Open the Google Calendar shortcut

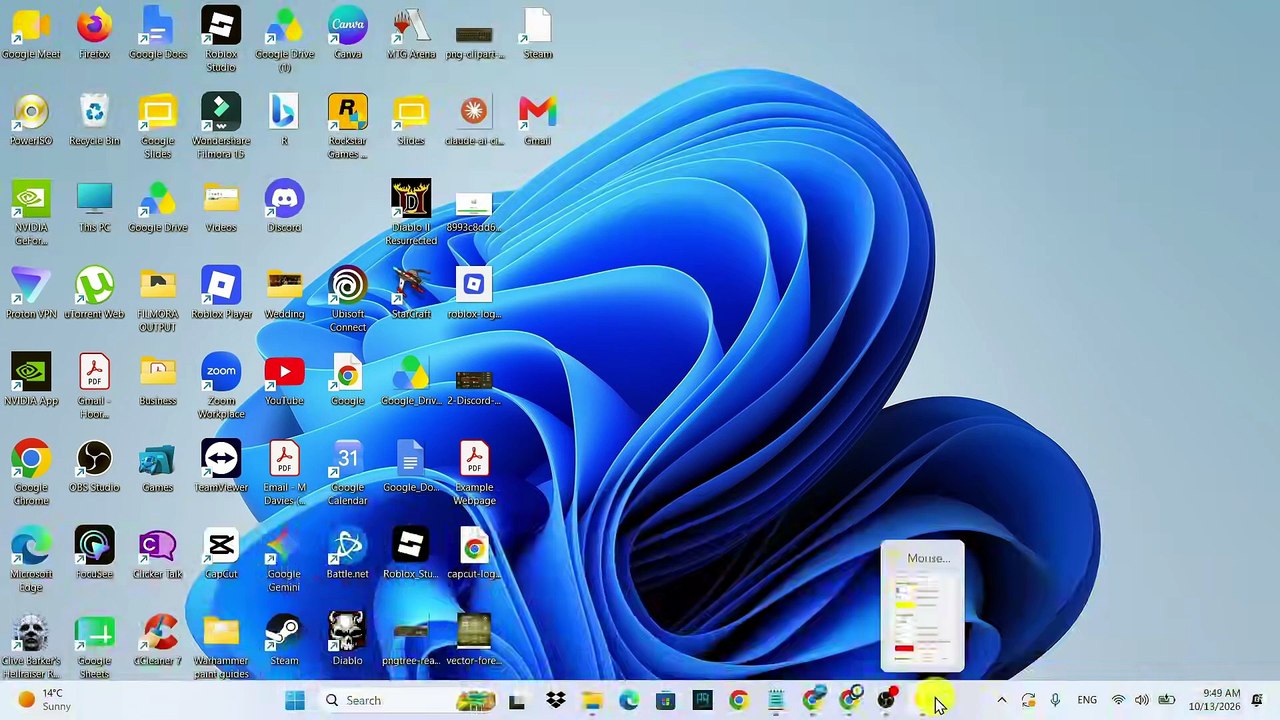[x=348, y=474]
